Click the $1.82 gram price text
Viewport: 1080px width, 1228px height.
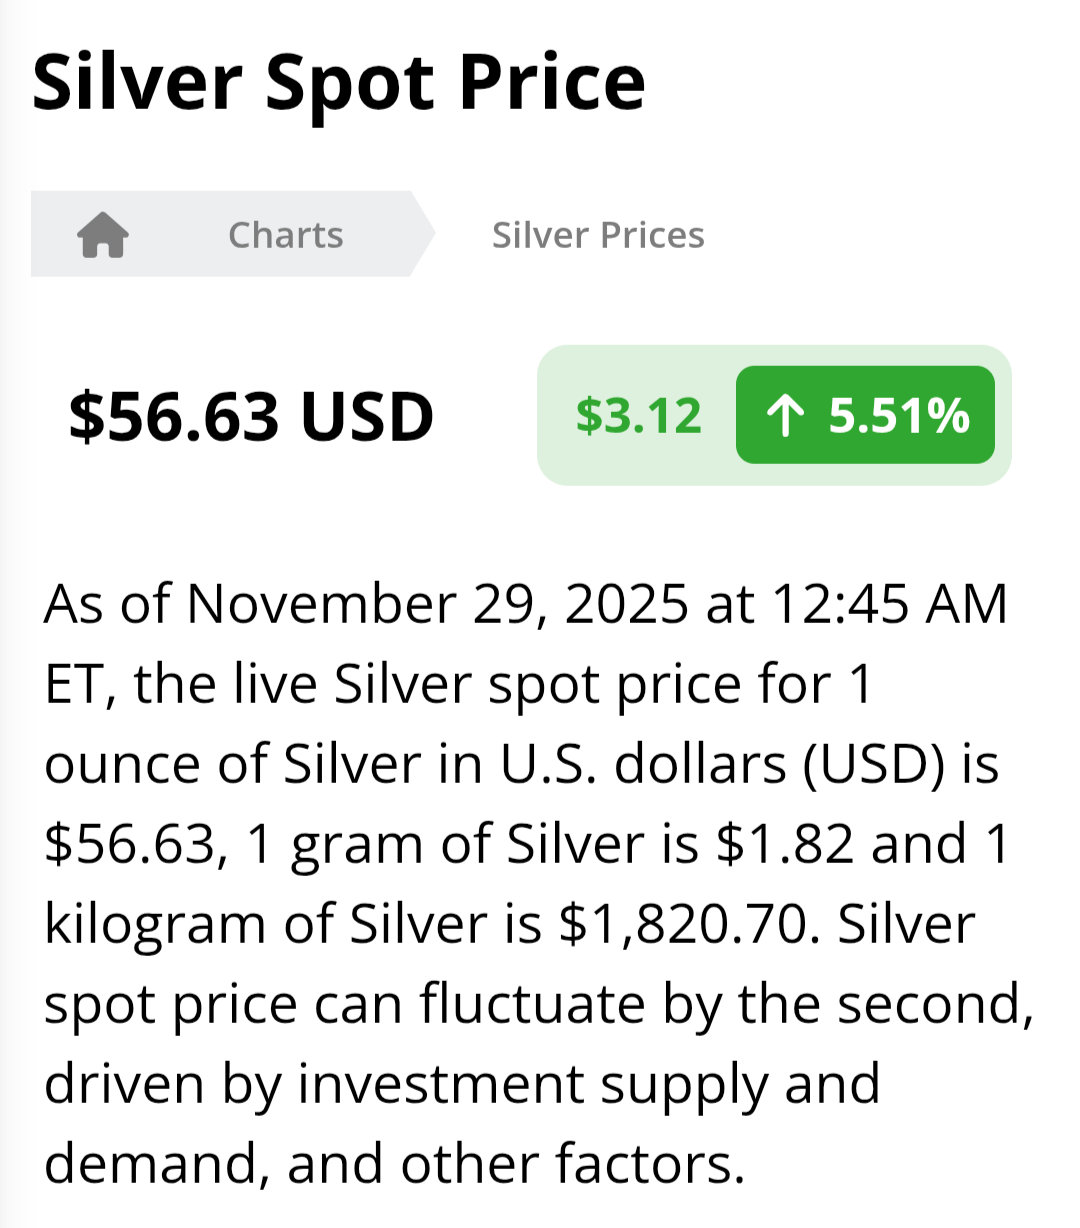point(785,844)
